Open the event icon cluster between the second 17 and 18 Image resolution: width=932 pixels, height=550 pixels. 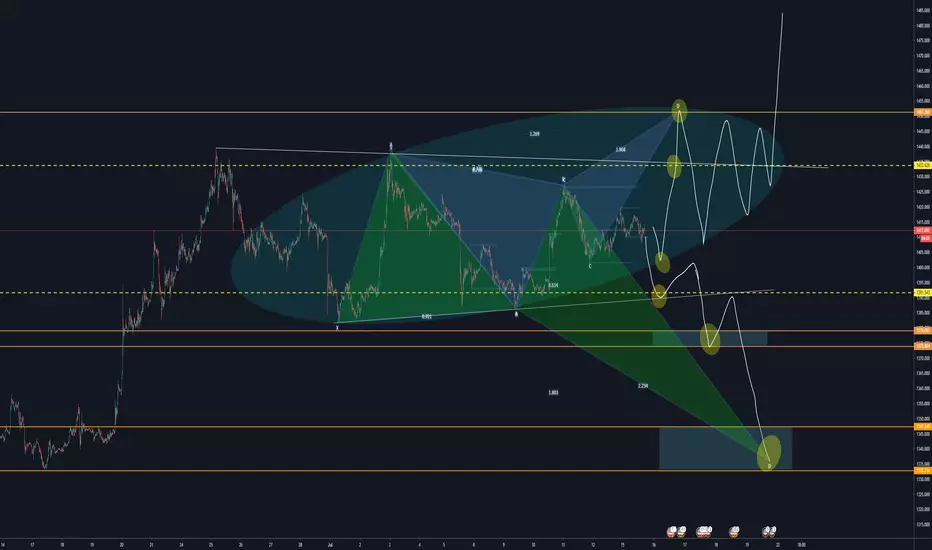click(x=704, y=531)
